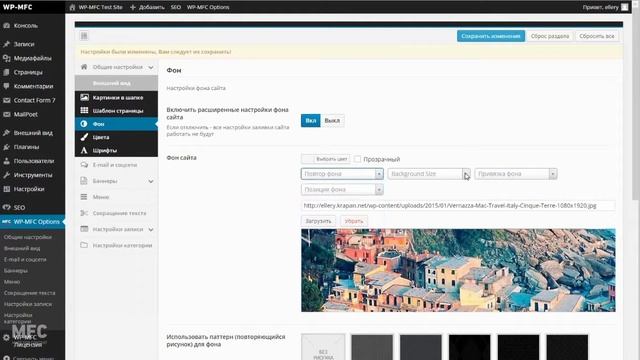
Task: Click the home icon in admin bar
Action: (x=72, y=7)
